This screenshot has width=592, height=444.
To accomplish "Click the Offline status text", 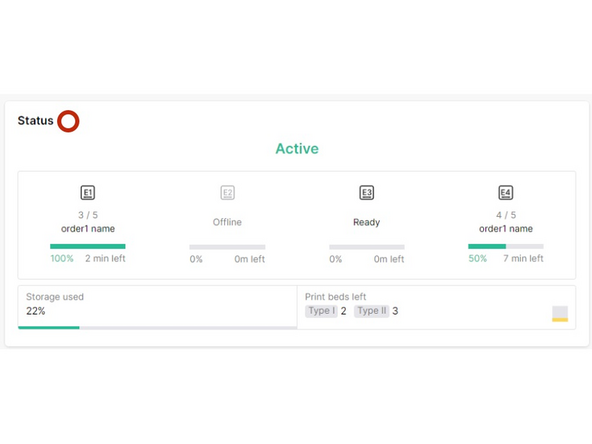I will point(227,222).
